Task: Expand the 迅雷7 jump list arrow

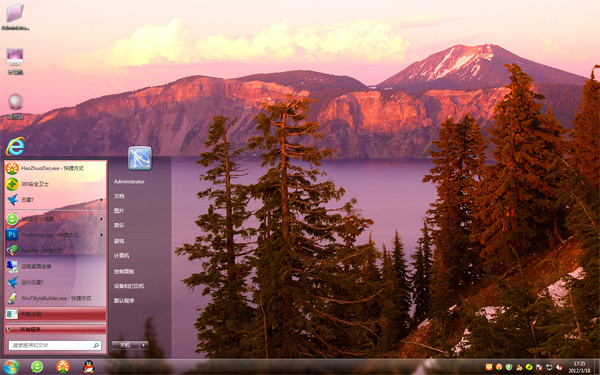Action: tap(101, 200)
